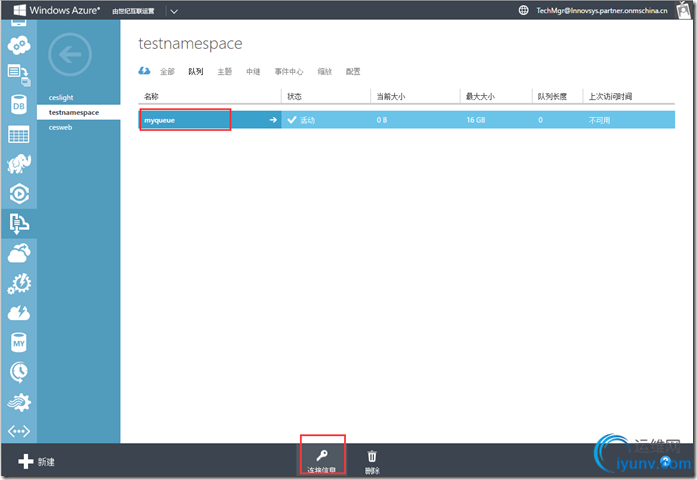Sort by 当前大小 column header

click(391, 96)
